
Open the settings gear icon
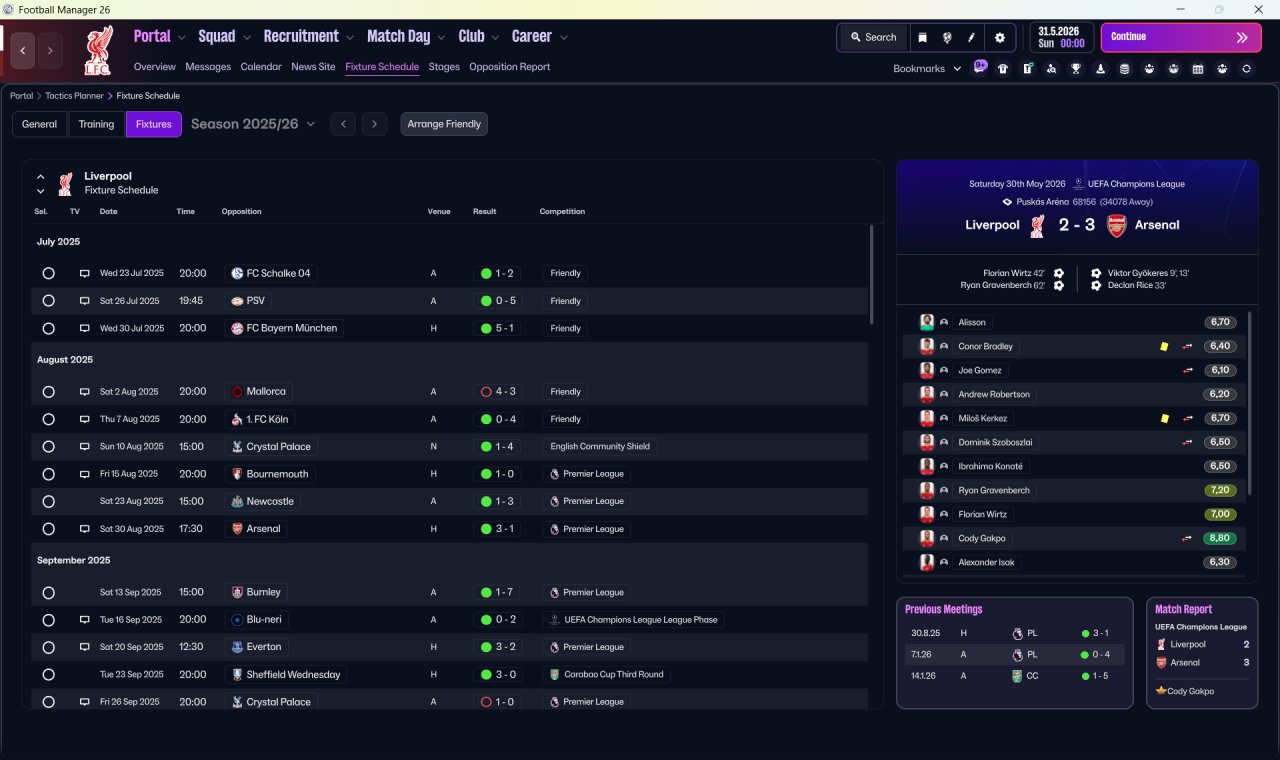click(x=999, y=37)
